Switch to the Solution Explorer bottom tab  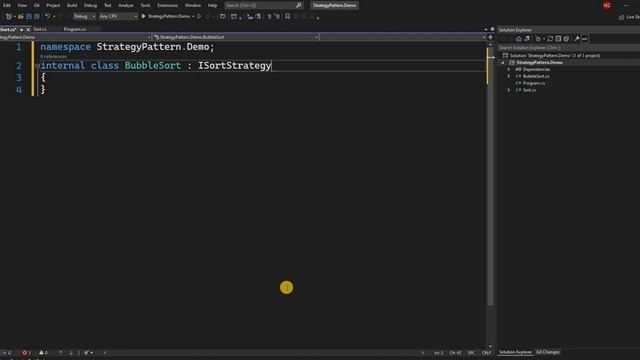[516, 352]
